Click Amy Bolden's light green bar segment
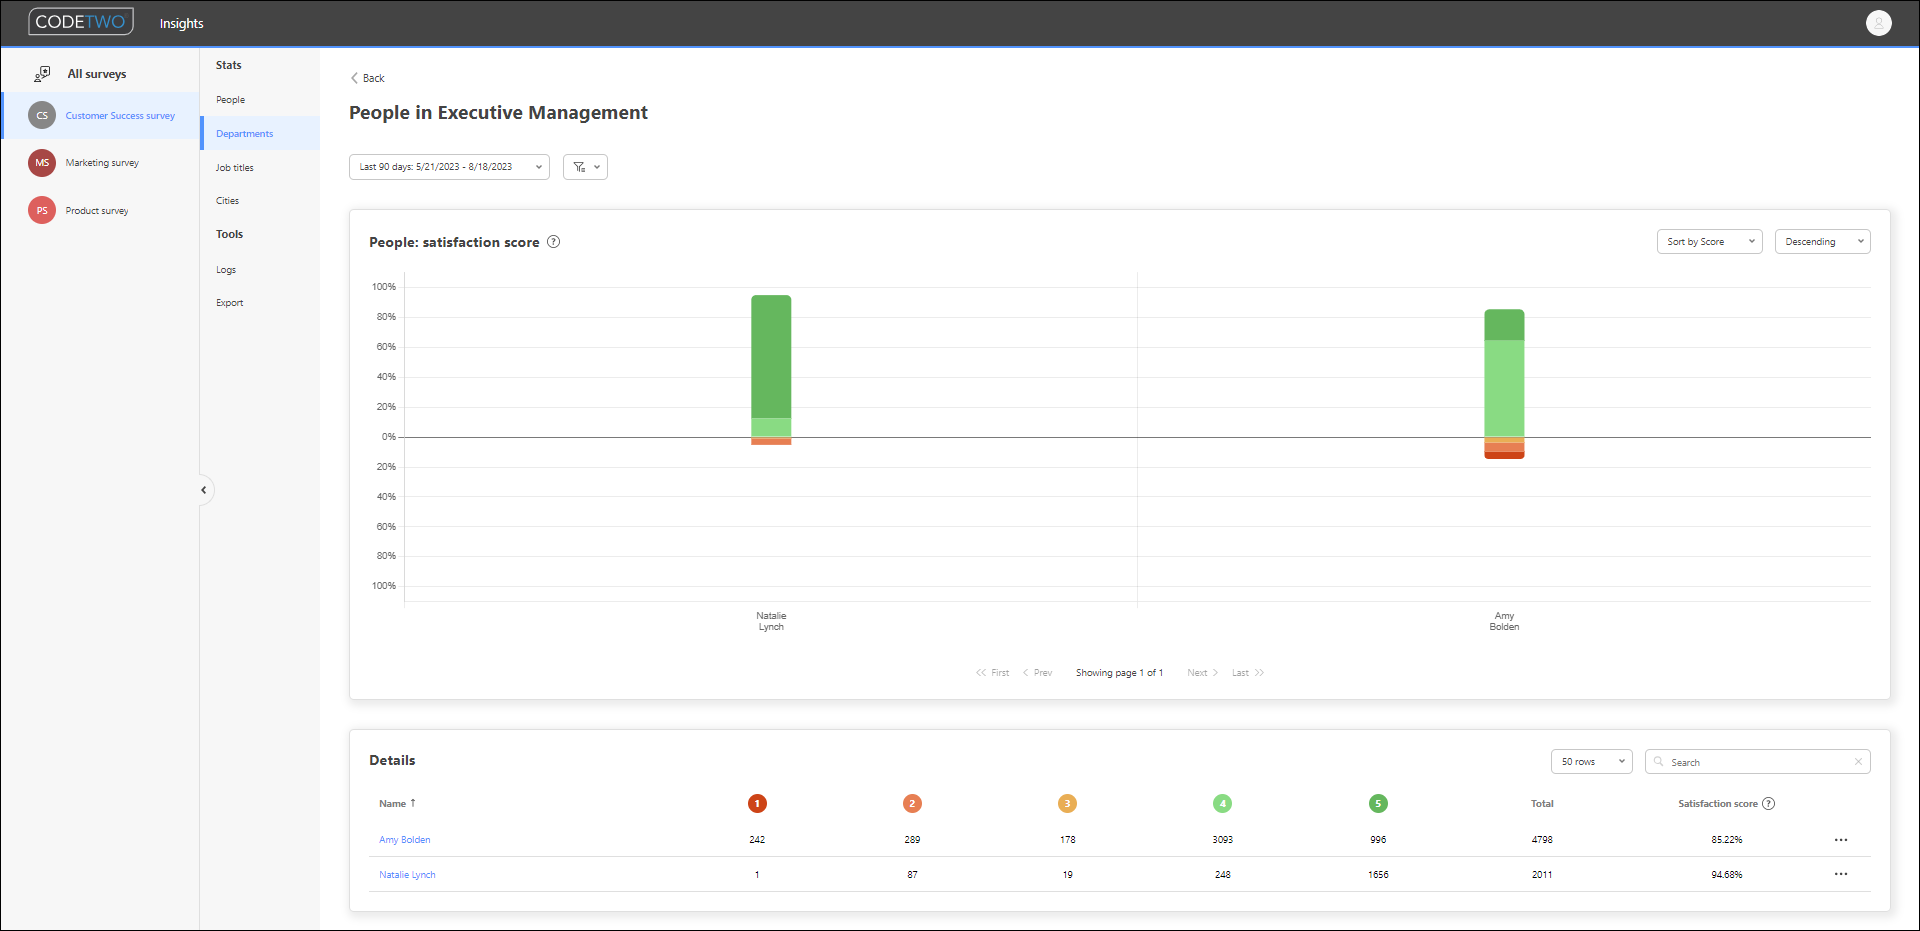 click(x=1504, y=388)
